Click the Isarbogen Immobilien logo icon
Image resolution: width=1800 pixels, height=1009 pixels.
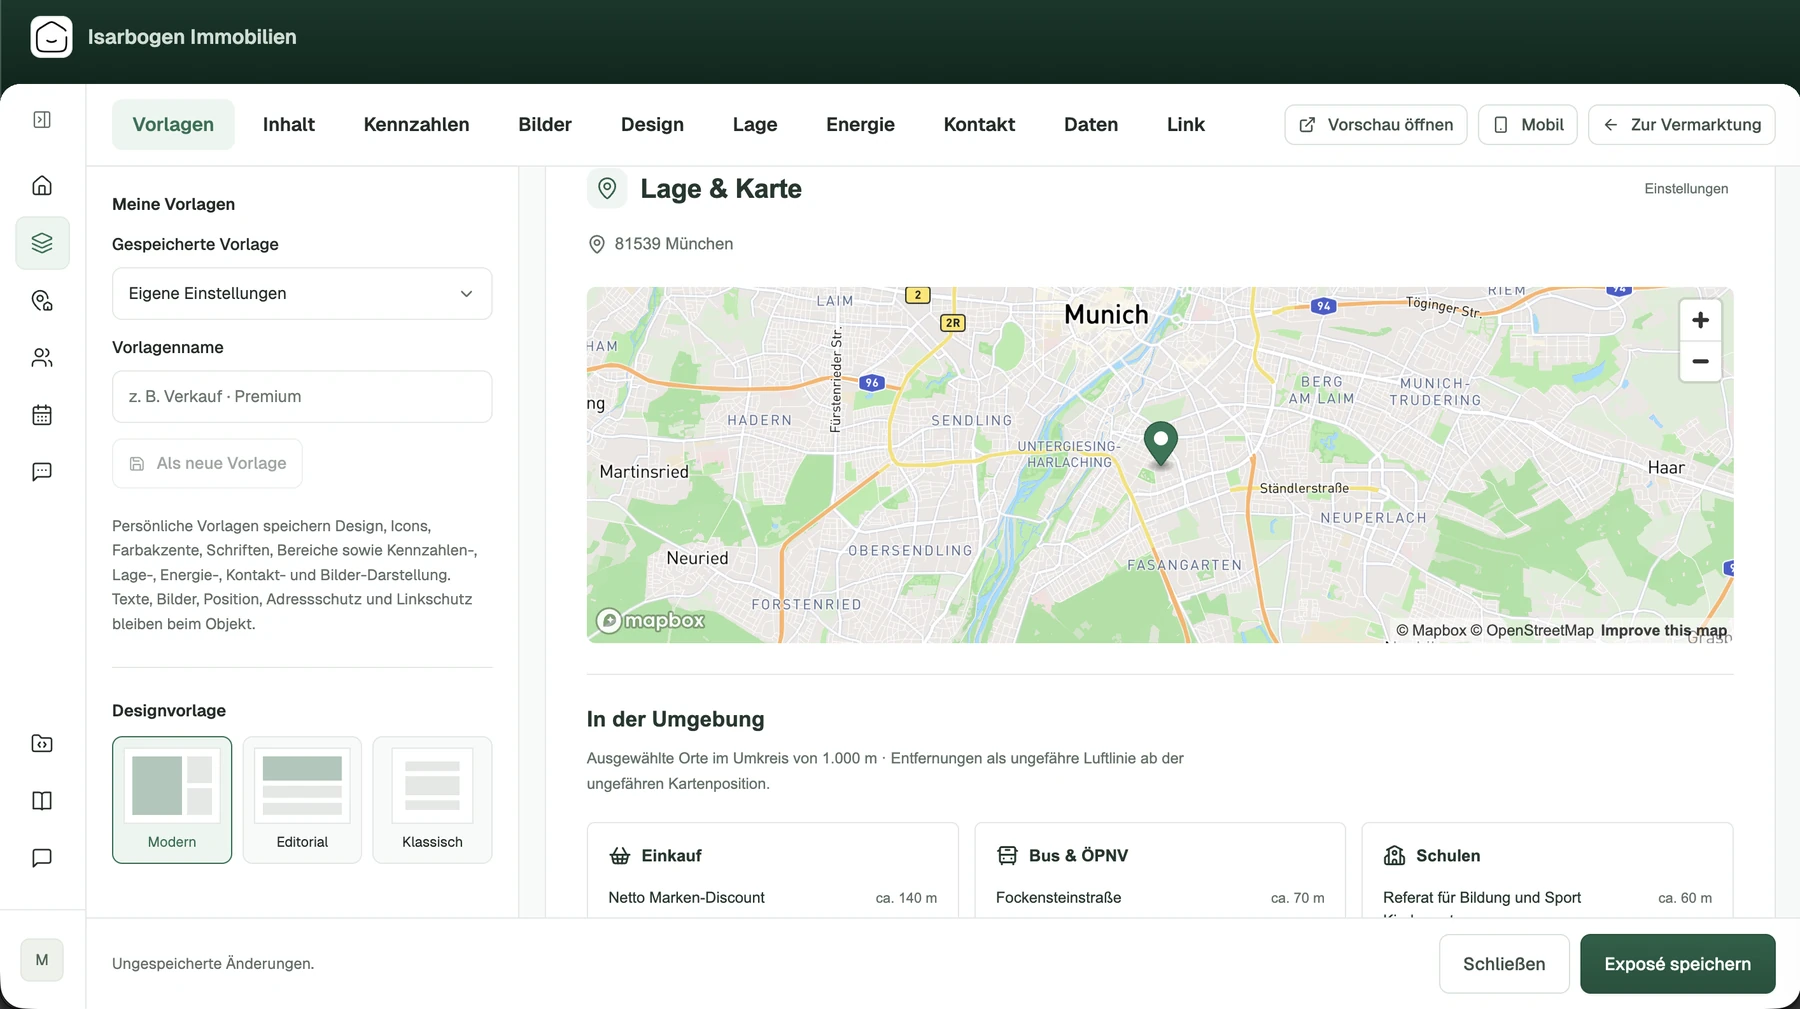(x=52, y=37)
